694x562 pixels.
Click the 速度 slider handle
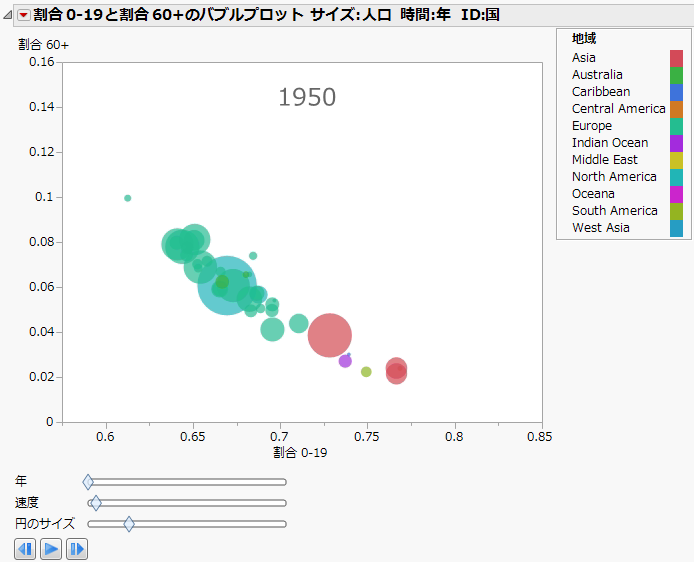click(95, 503)
